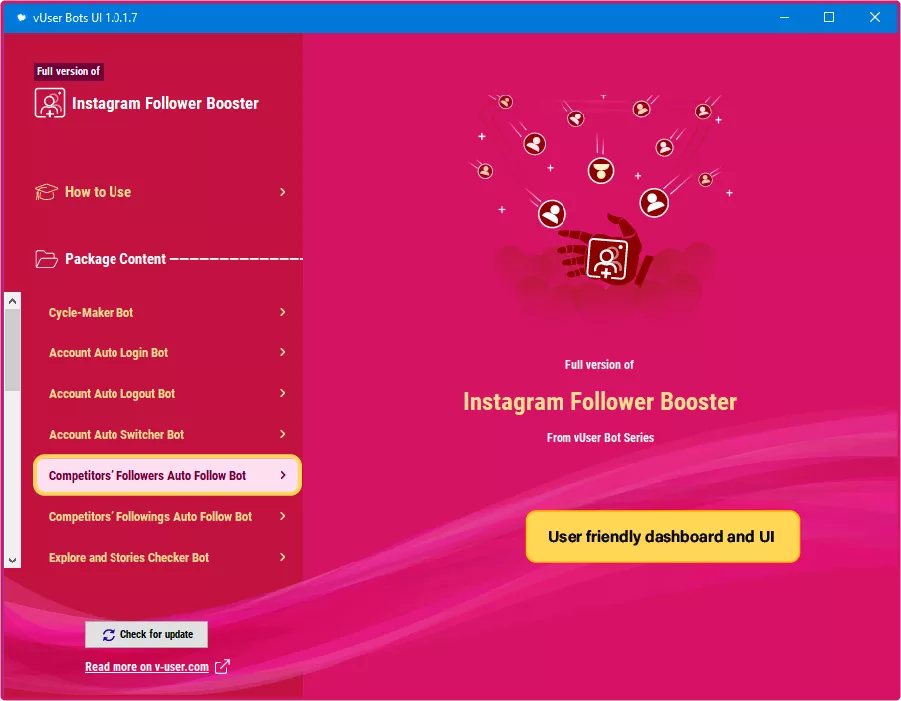Expand Competitors' Followers Auto Follow Bot arrow

[x=283, y=475]
